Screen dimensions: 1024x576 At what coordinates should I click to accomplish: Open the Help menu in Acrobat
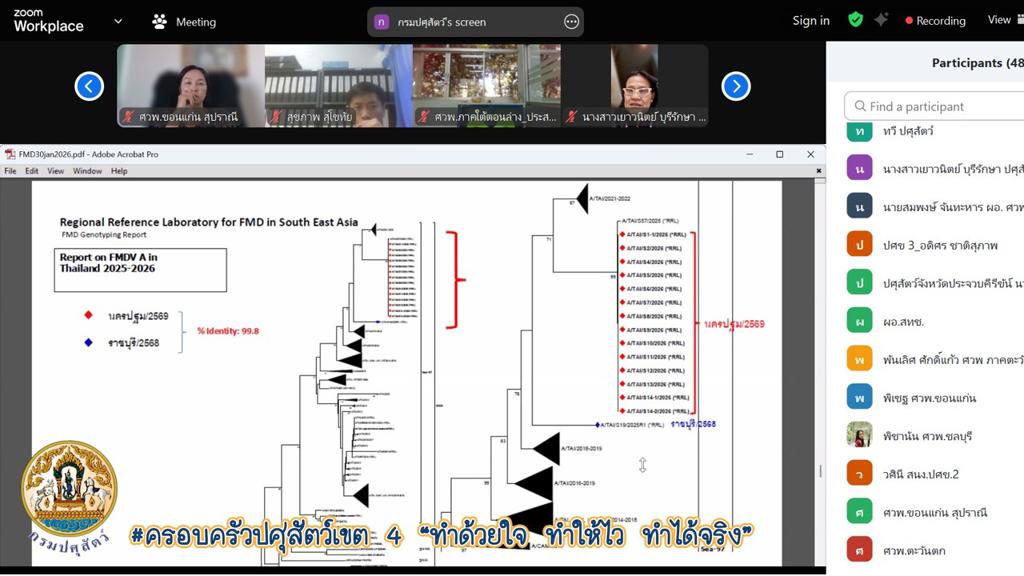pyautogui.click(x=119, y=171)
